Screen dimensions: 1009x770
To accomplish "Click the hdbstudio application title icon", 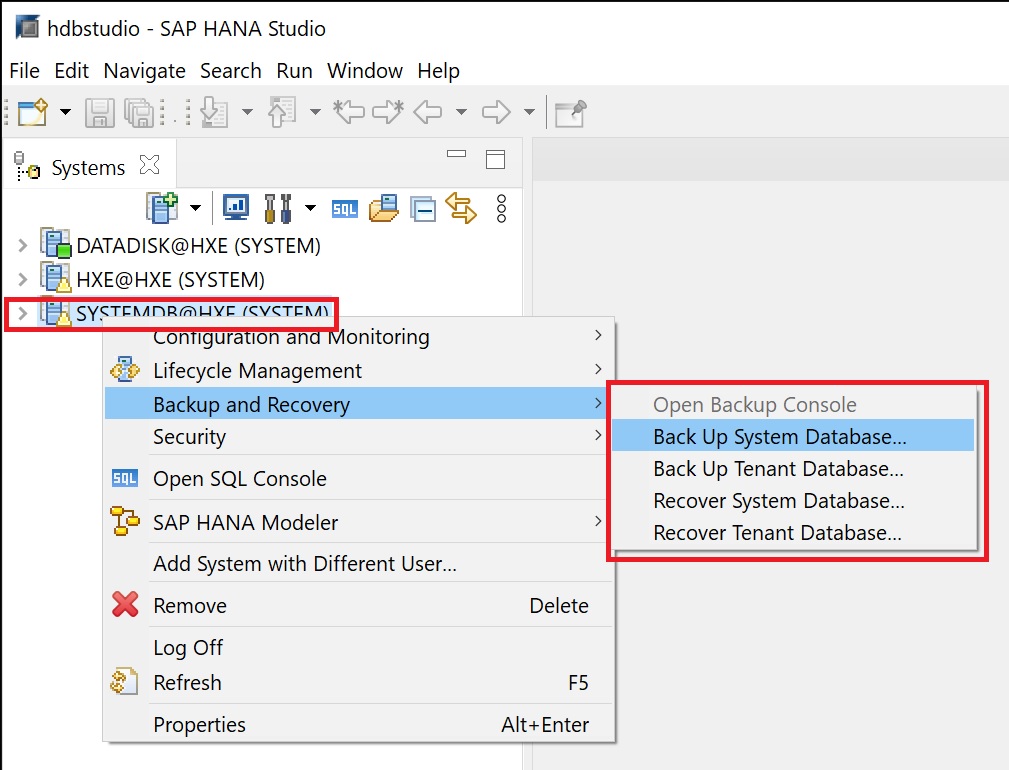I will pos(27,28).
